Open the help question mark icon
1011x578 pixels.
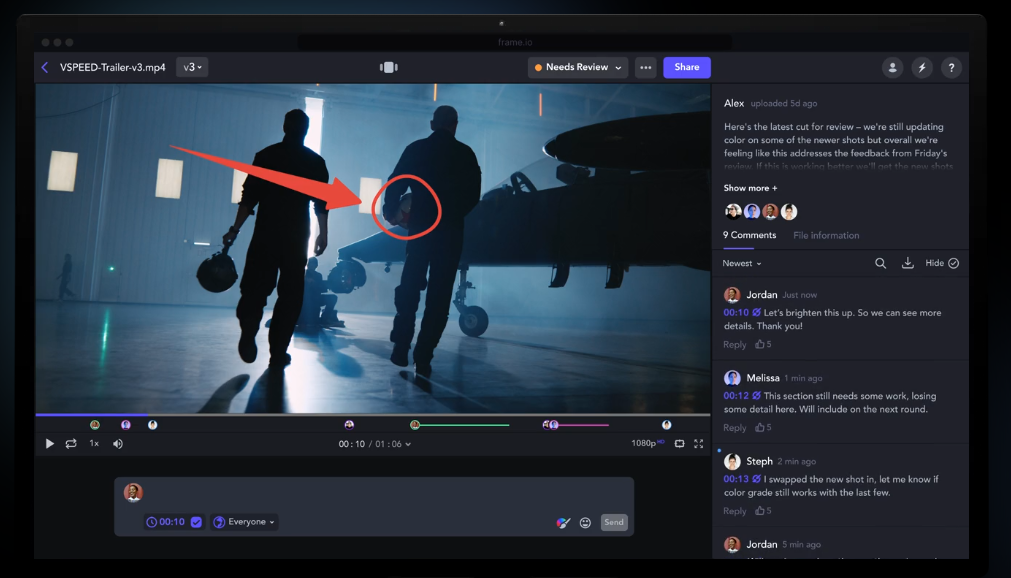(x=951, y=67)
